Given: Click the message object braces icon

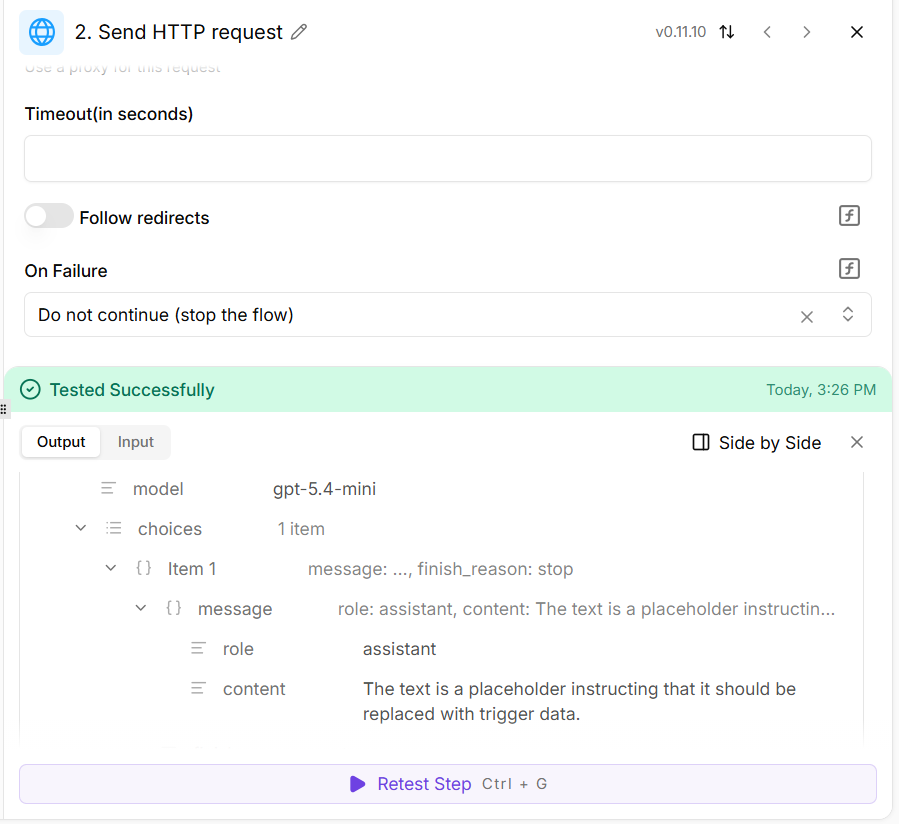Looking at the screenshot, I should click(174, 608).
